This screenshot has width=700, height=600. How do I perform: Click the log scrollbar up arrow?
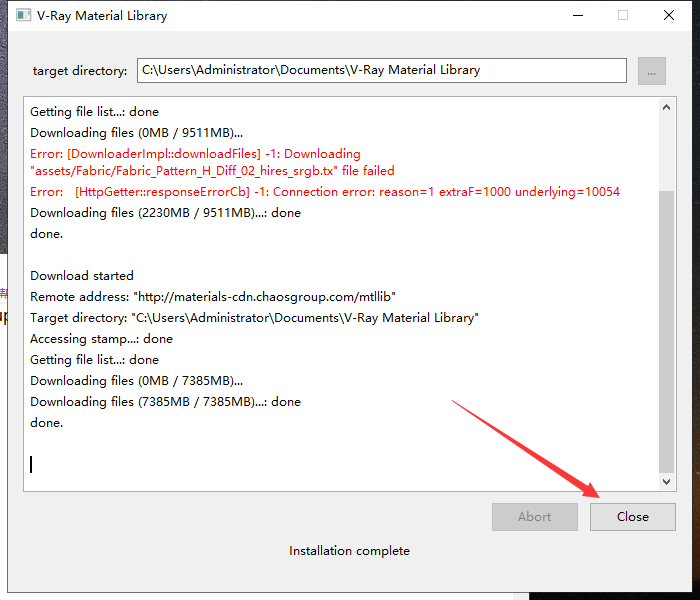tap(667, 107)
